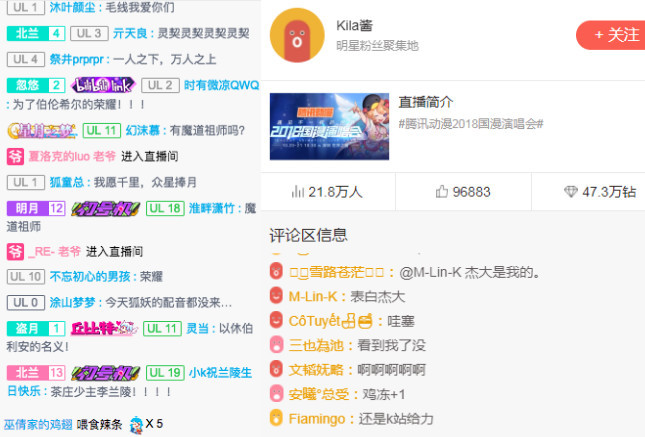Click the 明月 12 purple fan medal
This screenshot has width=645, height=437.
[36, 209]
